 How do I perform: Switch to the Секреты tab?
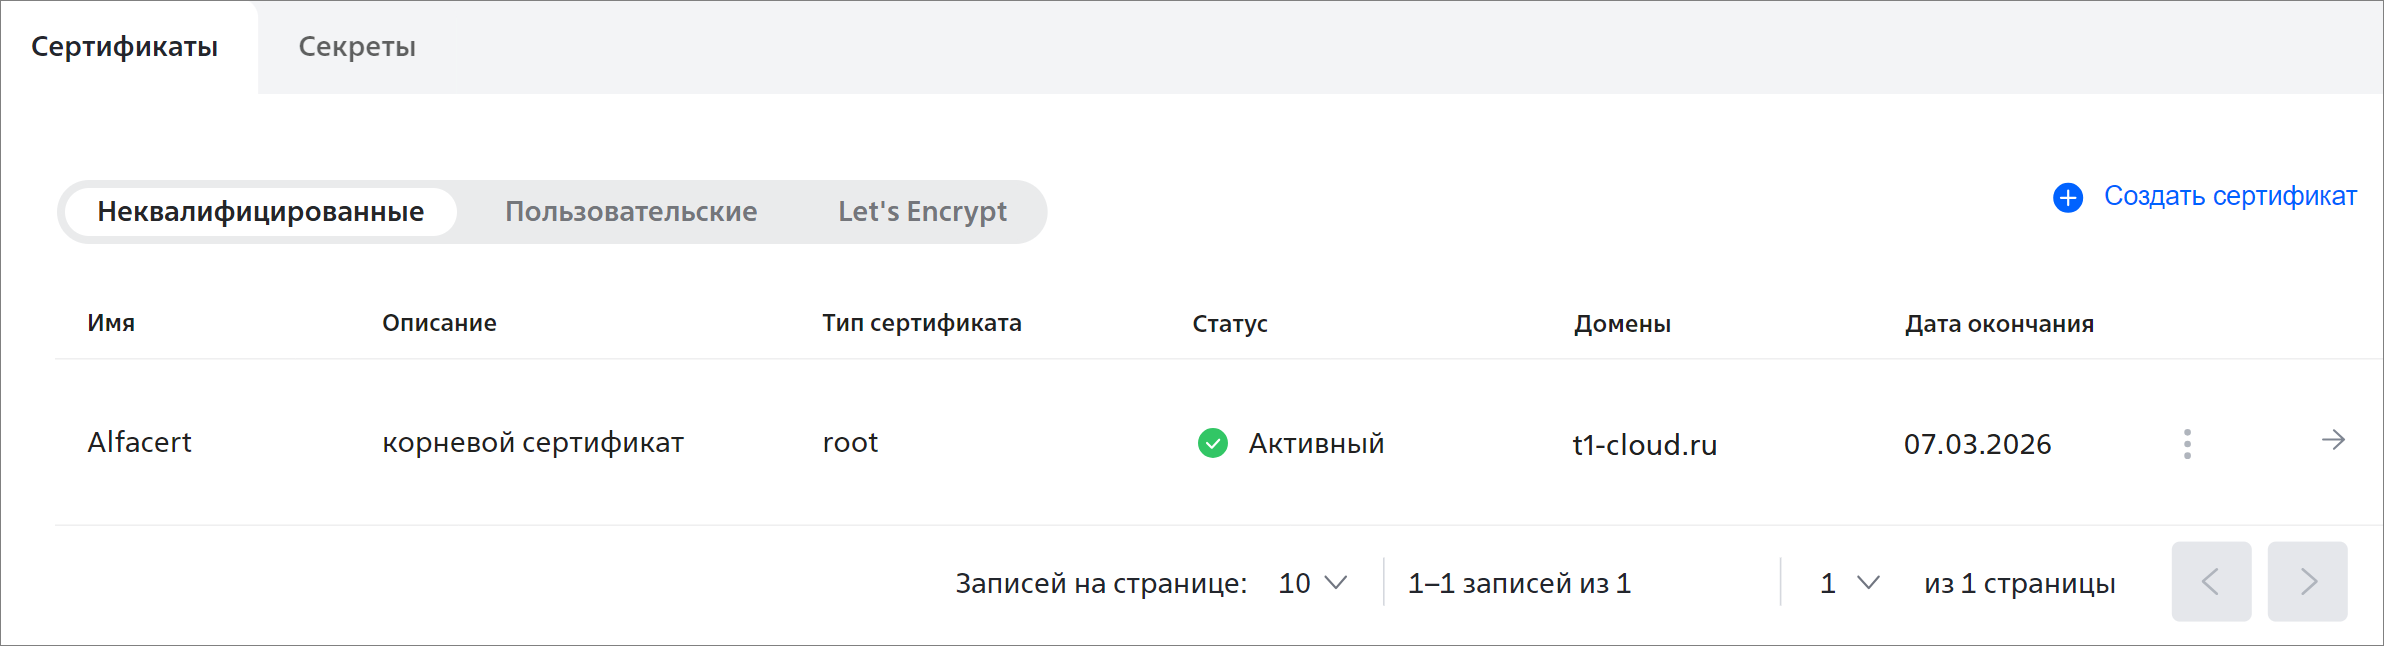[357, 47]
